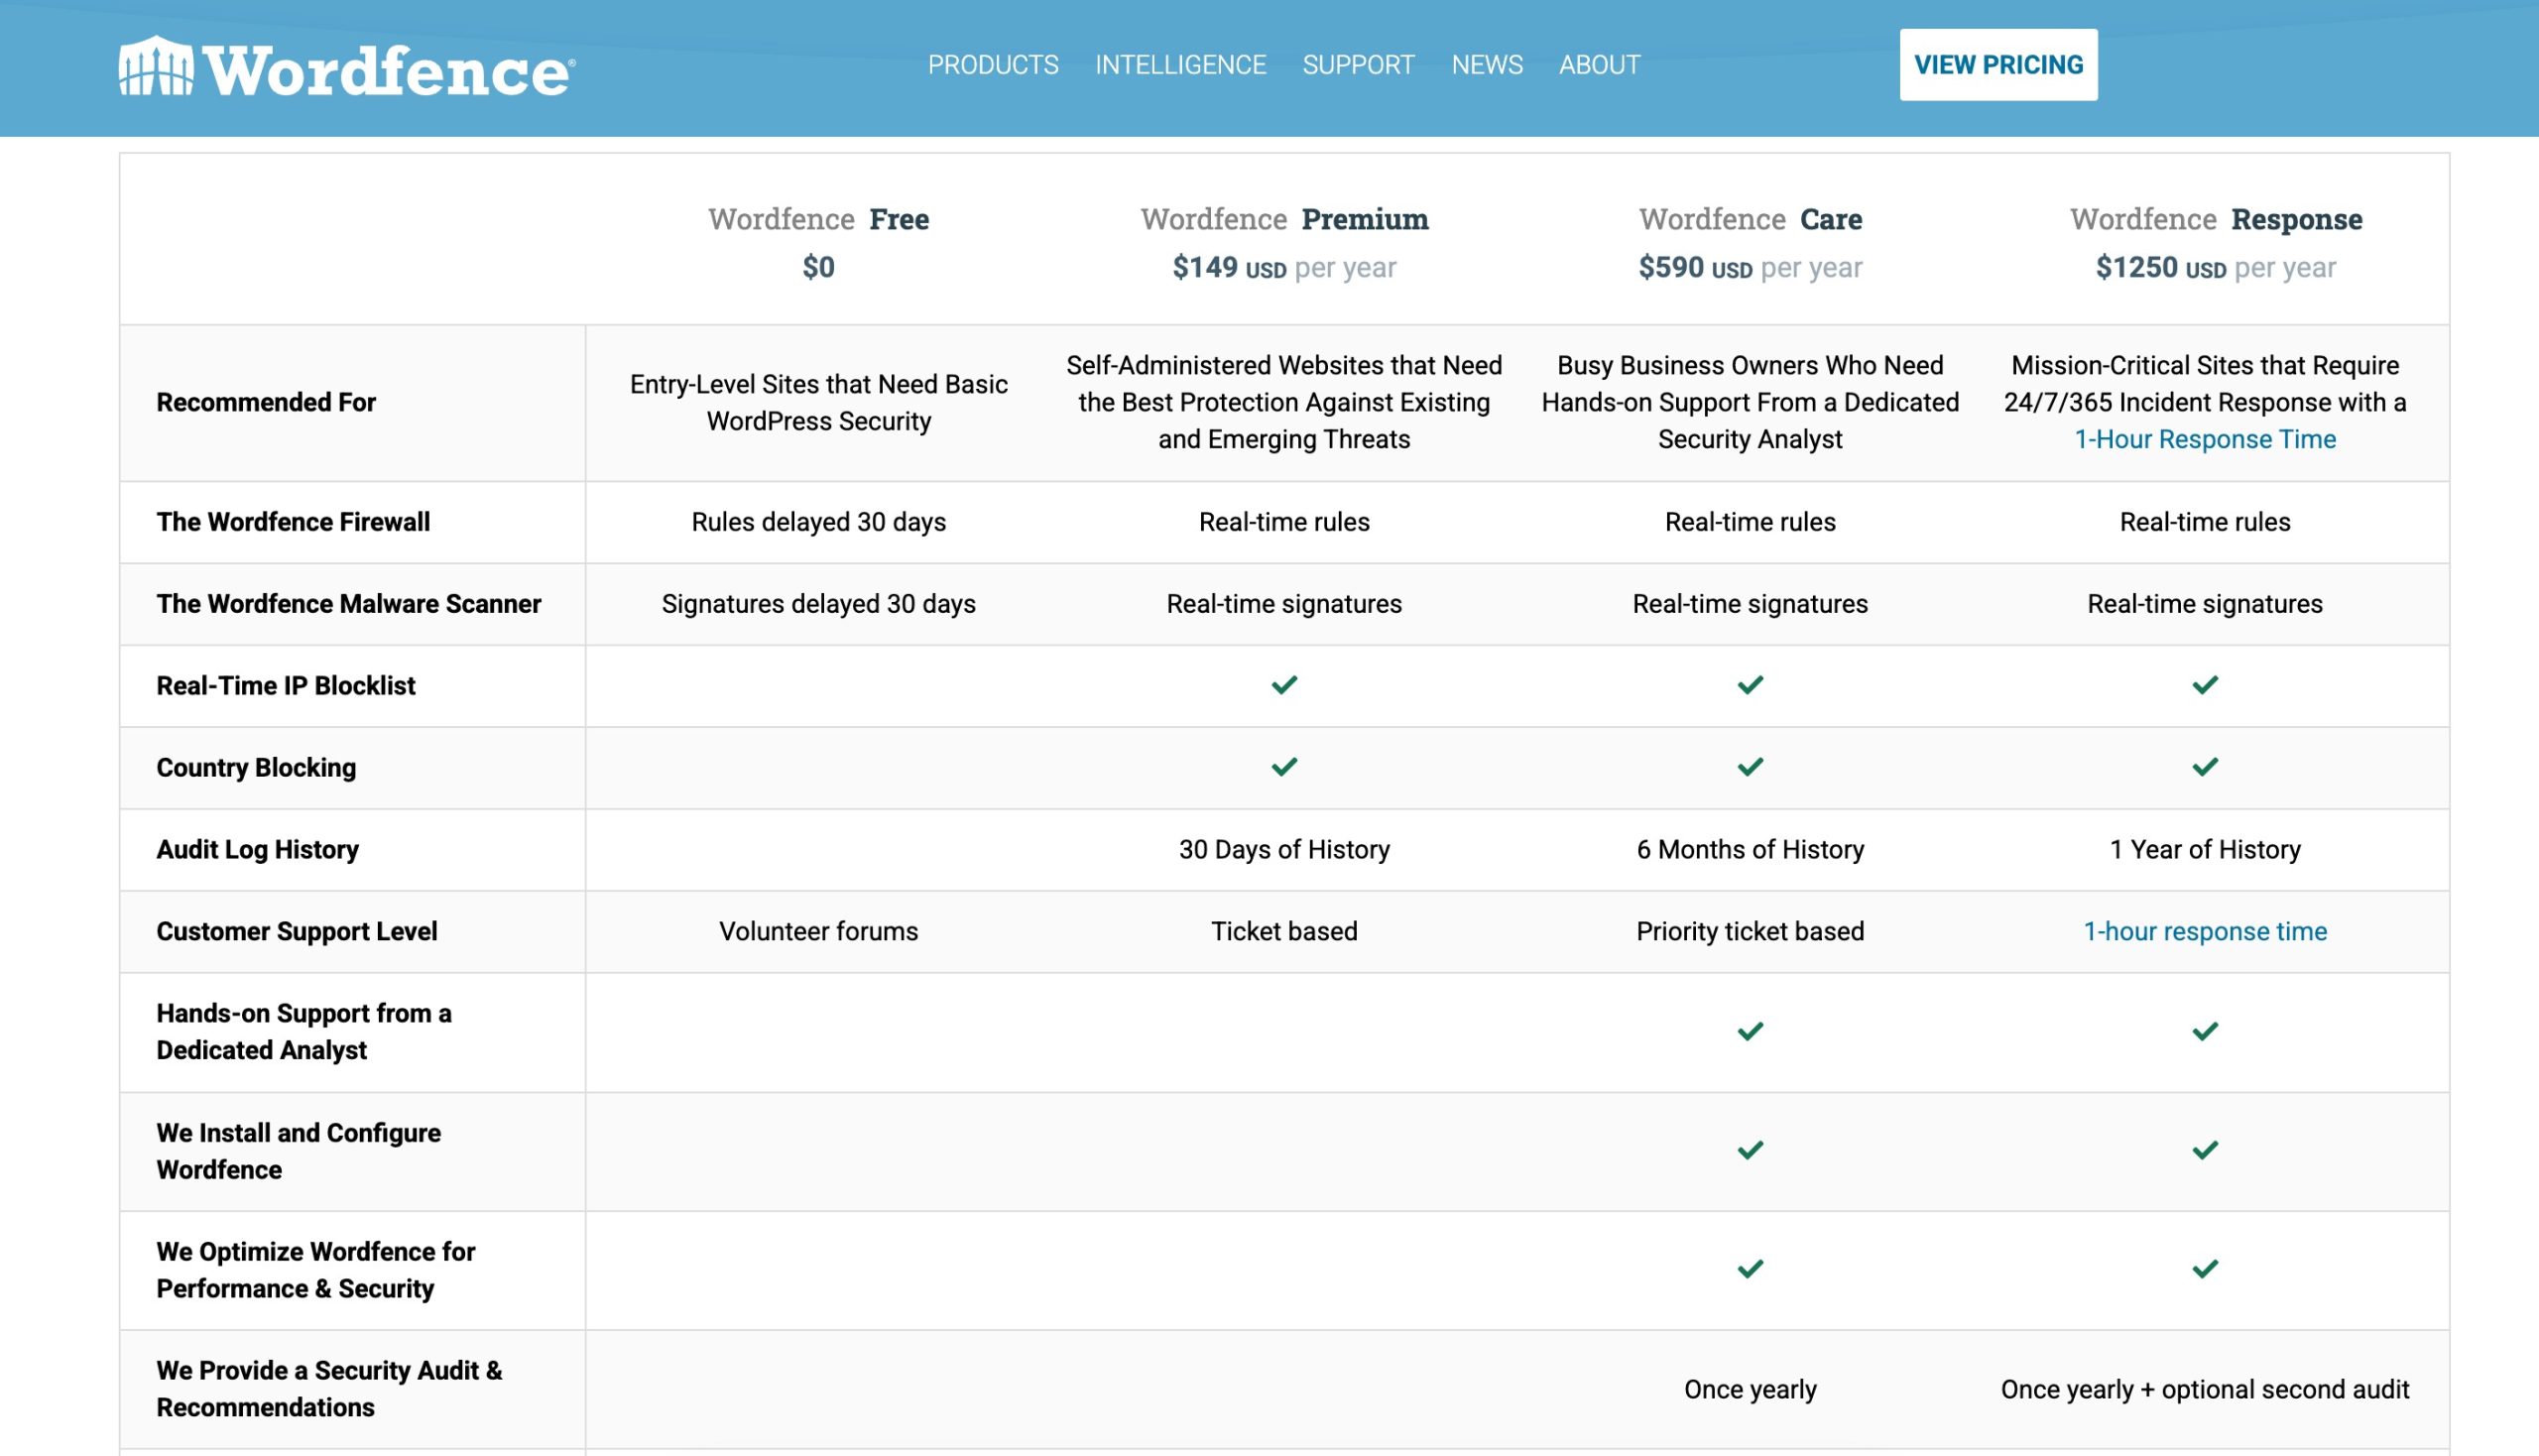Click the 'Audit Log History' row label
Viewport: 2539px width, 1456px height.
coord(257,850)
